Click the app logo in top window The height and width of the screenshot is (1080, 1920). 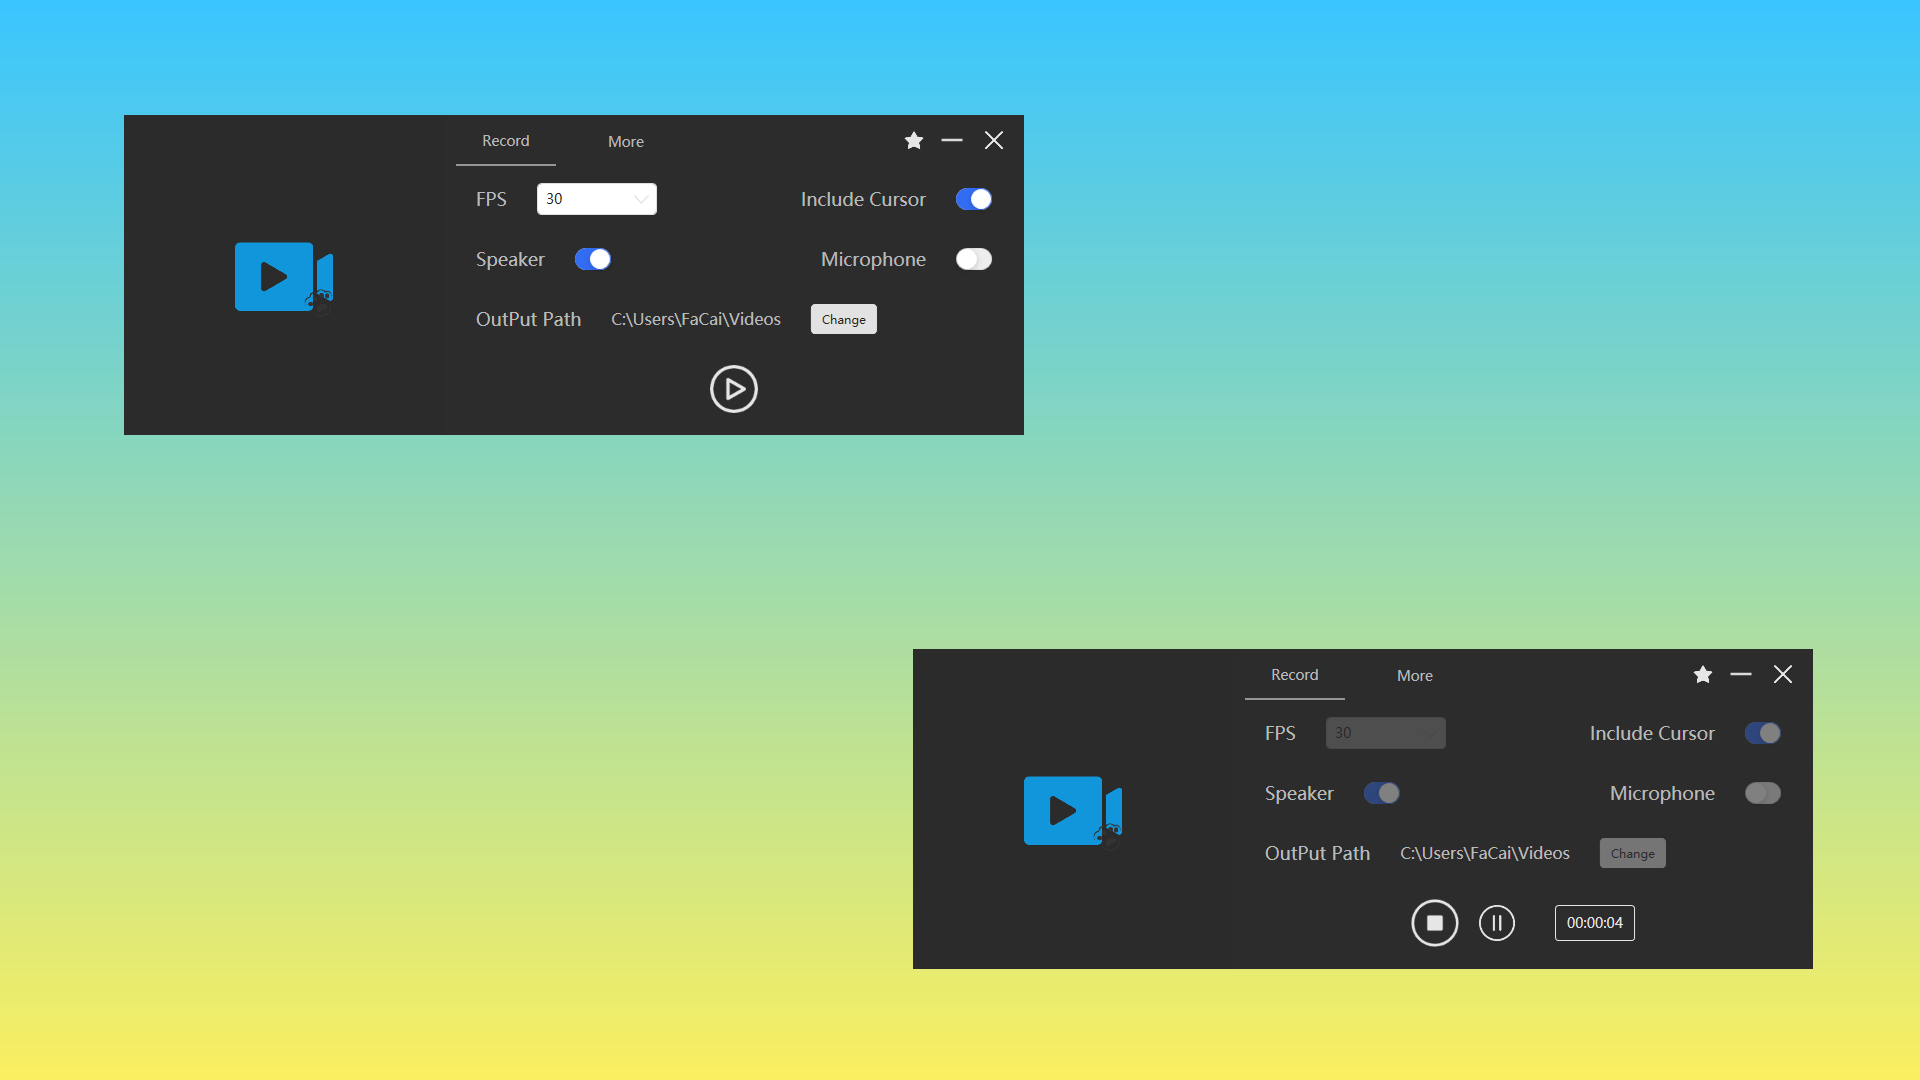[x=283, y=277]
